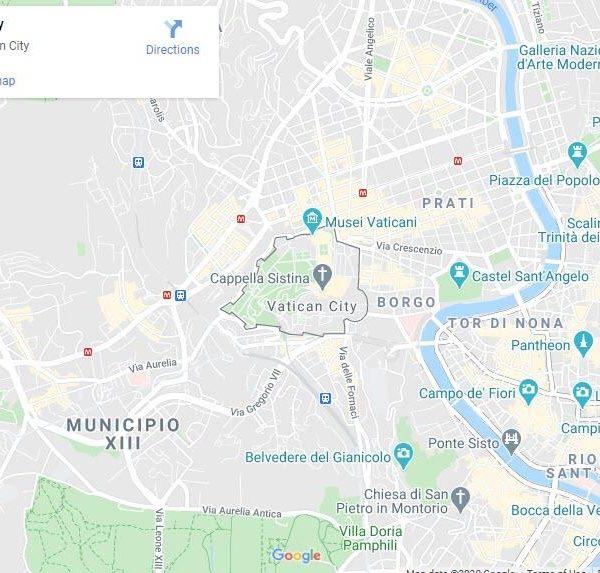This screenshot has height=573, width=600.
Task: Click the metro station icon near Prati
Action: pyautogui.click(x=458, y=161)
